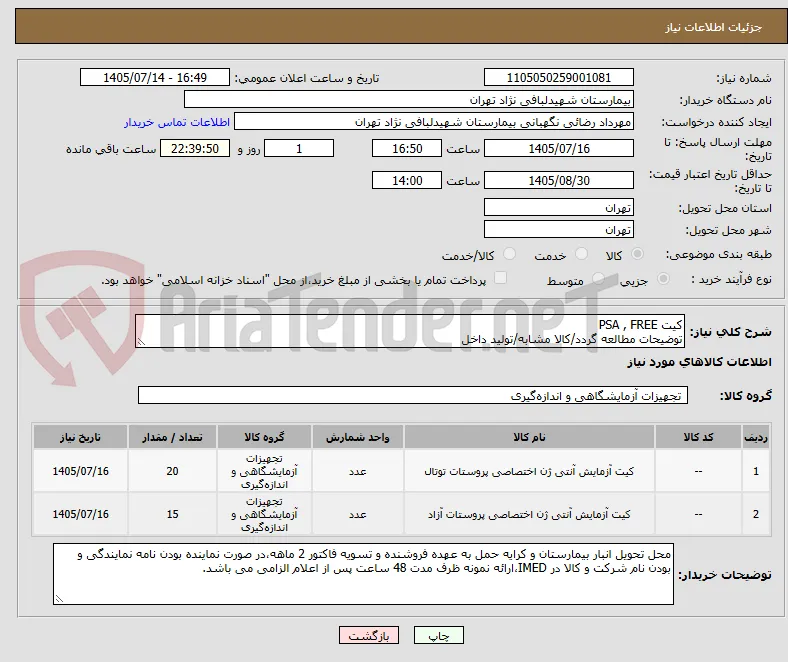Click the goods group field تجهیزات آزمایشگاهی و اندازه‌گیری
Image resolution: width=788 pixels, height=662 pixels.
tap(413, 395)
